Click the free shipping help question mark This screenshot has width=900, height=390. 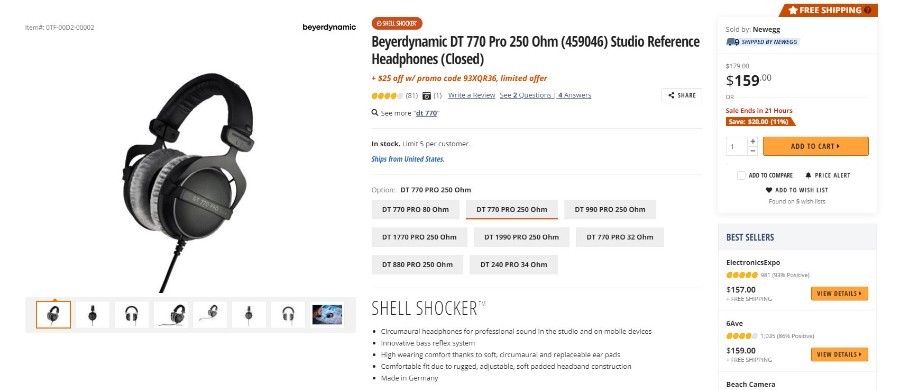[x=867, y=10]
